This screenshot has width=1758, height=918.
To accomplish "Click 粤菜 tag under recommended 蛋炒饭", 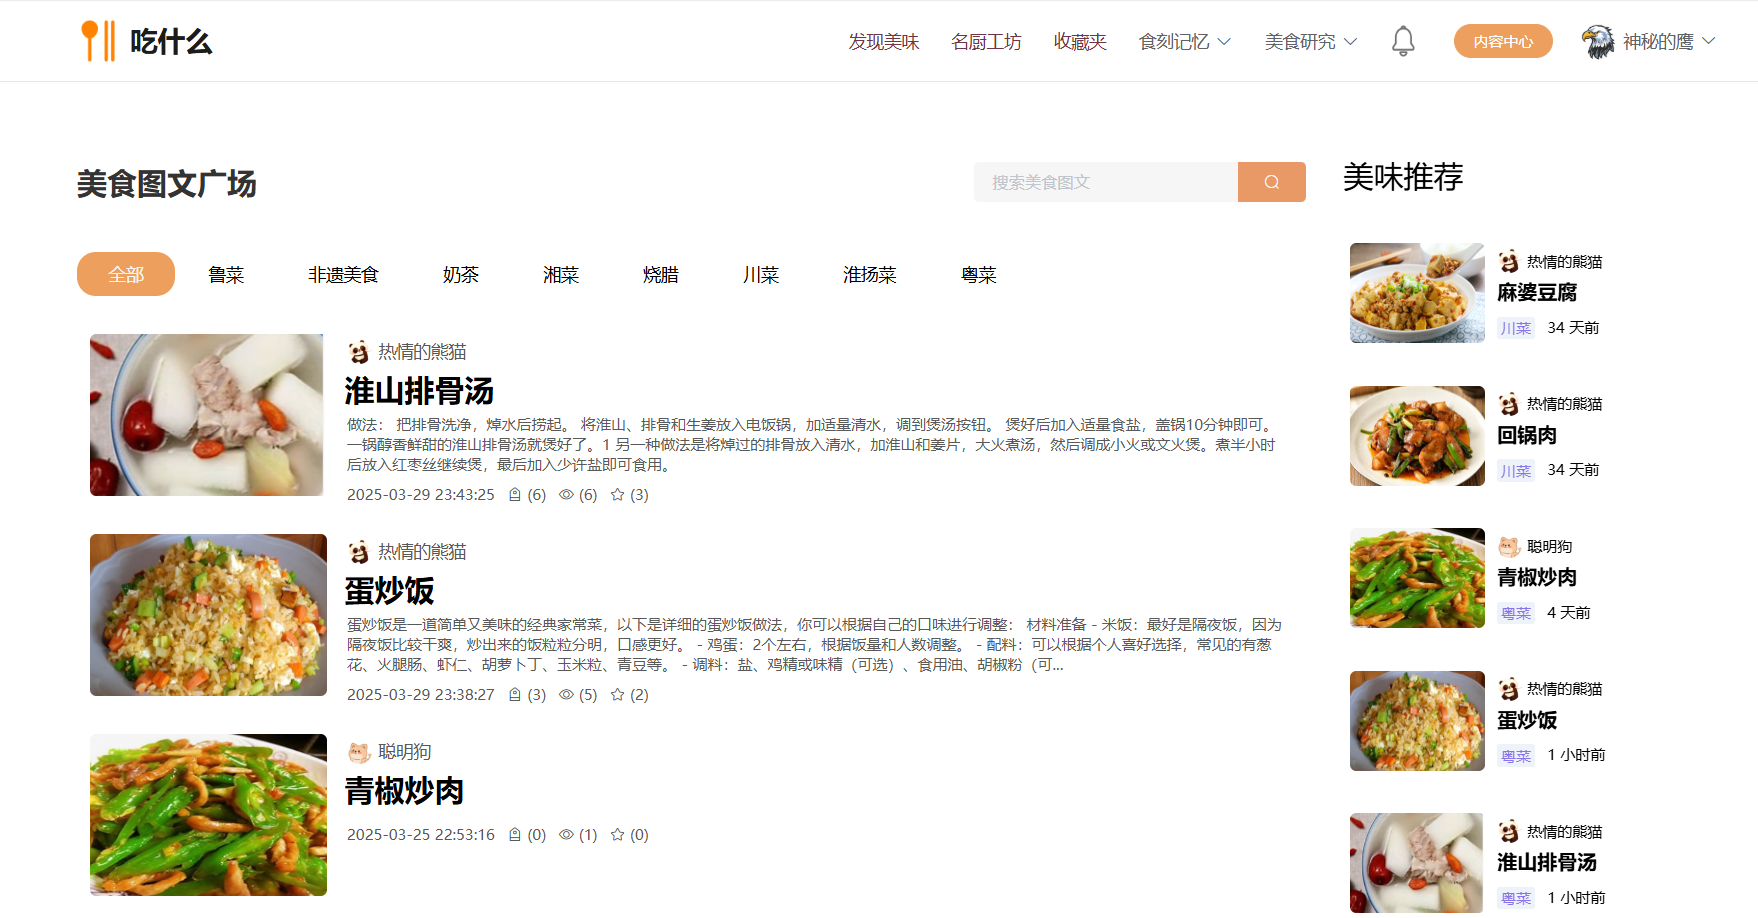I will click(1516, 756).
